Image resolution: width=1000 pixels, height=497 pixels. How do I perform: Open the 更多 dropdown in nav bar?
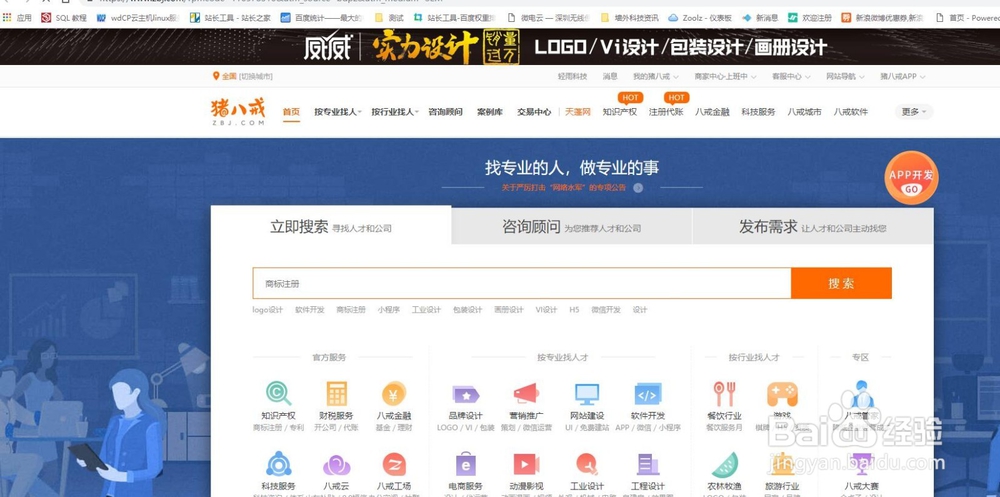(914, 112)
